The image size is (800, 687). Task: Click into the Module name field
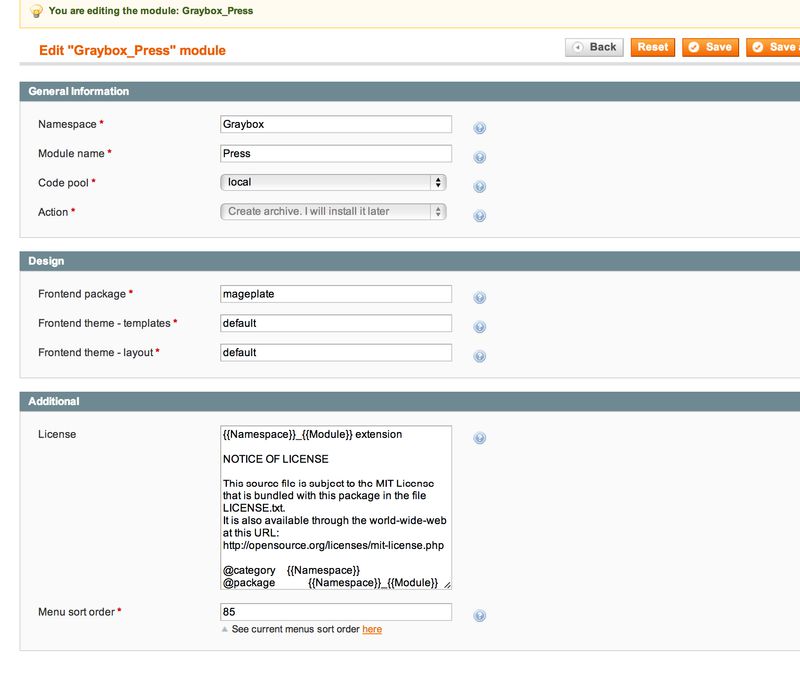pos(335,153)
